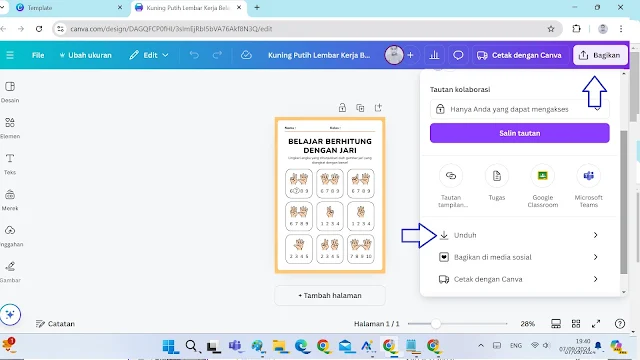Redo the last action
640x360 pixels.
217,55
